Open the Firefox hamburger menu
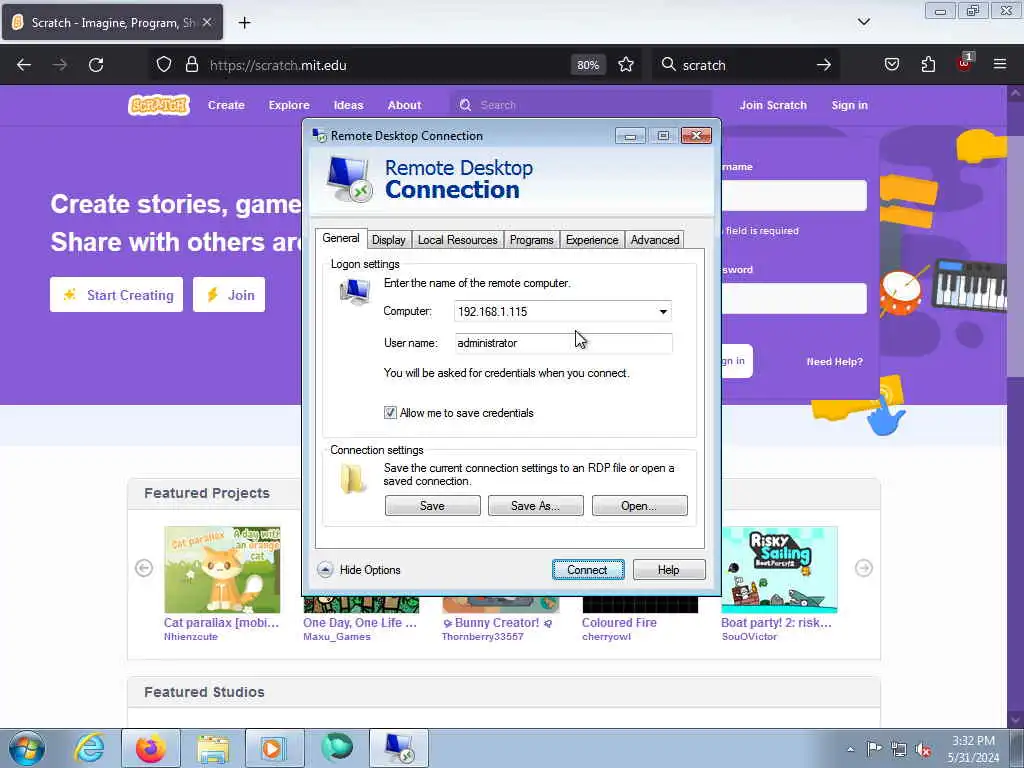This screenshot has height=768, width=1024. (1000, 65)
